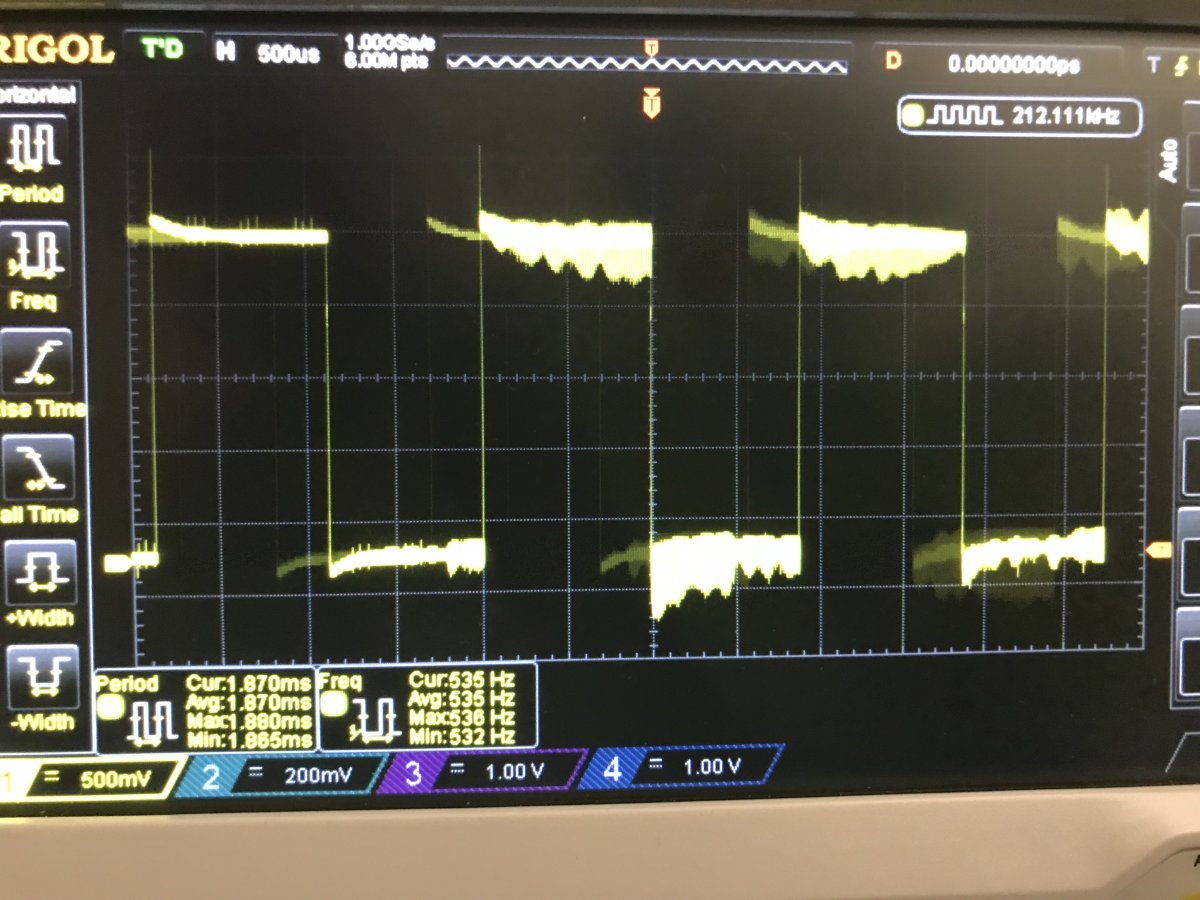The height and width of the screenshot is (900, 1200).
Task: Click the Period Min:1.865ms value
Action: (248, 740)
